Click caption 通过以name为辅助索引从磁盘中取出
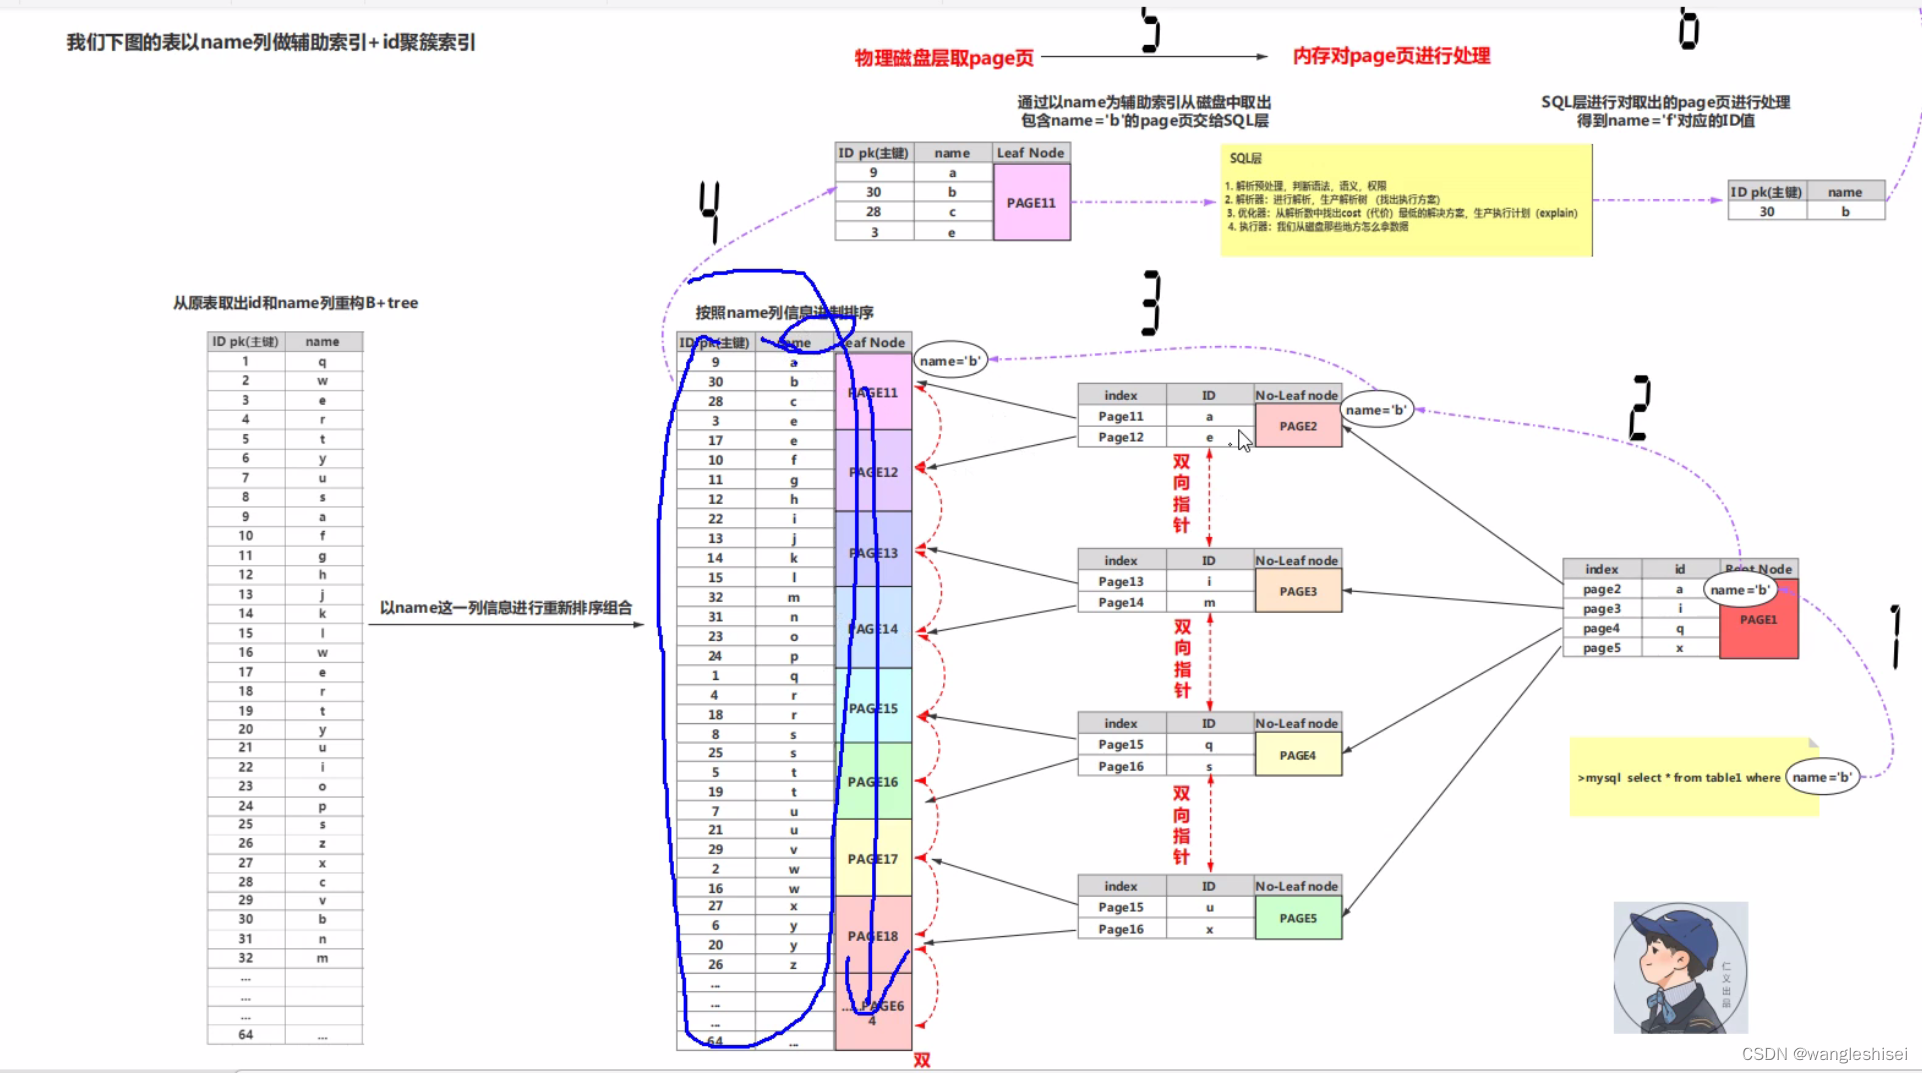Image resolution: width=1922 pixels, height=1073 pixels. [1144, 102]
